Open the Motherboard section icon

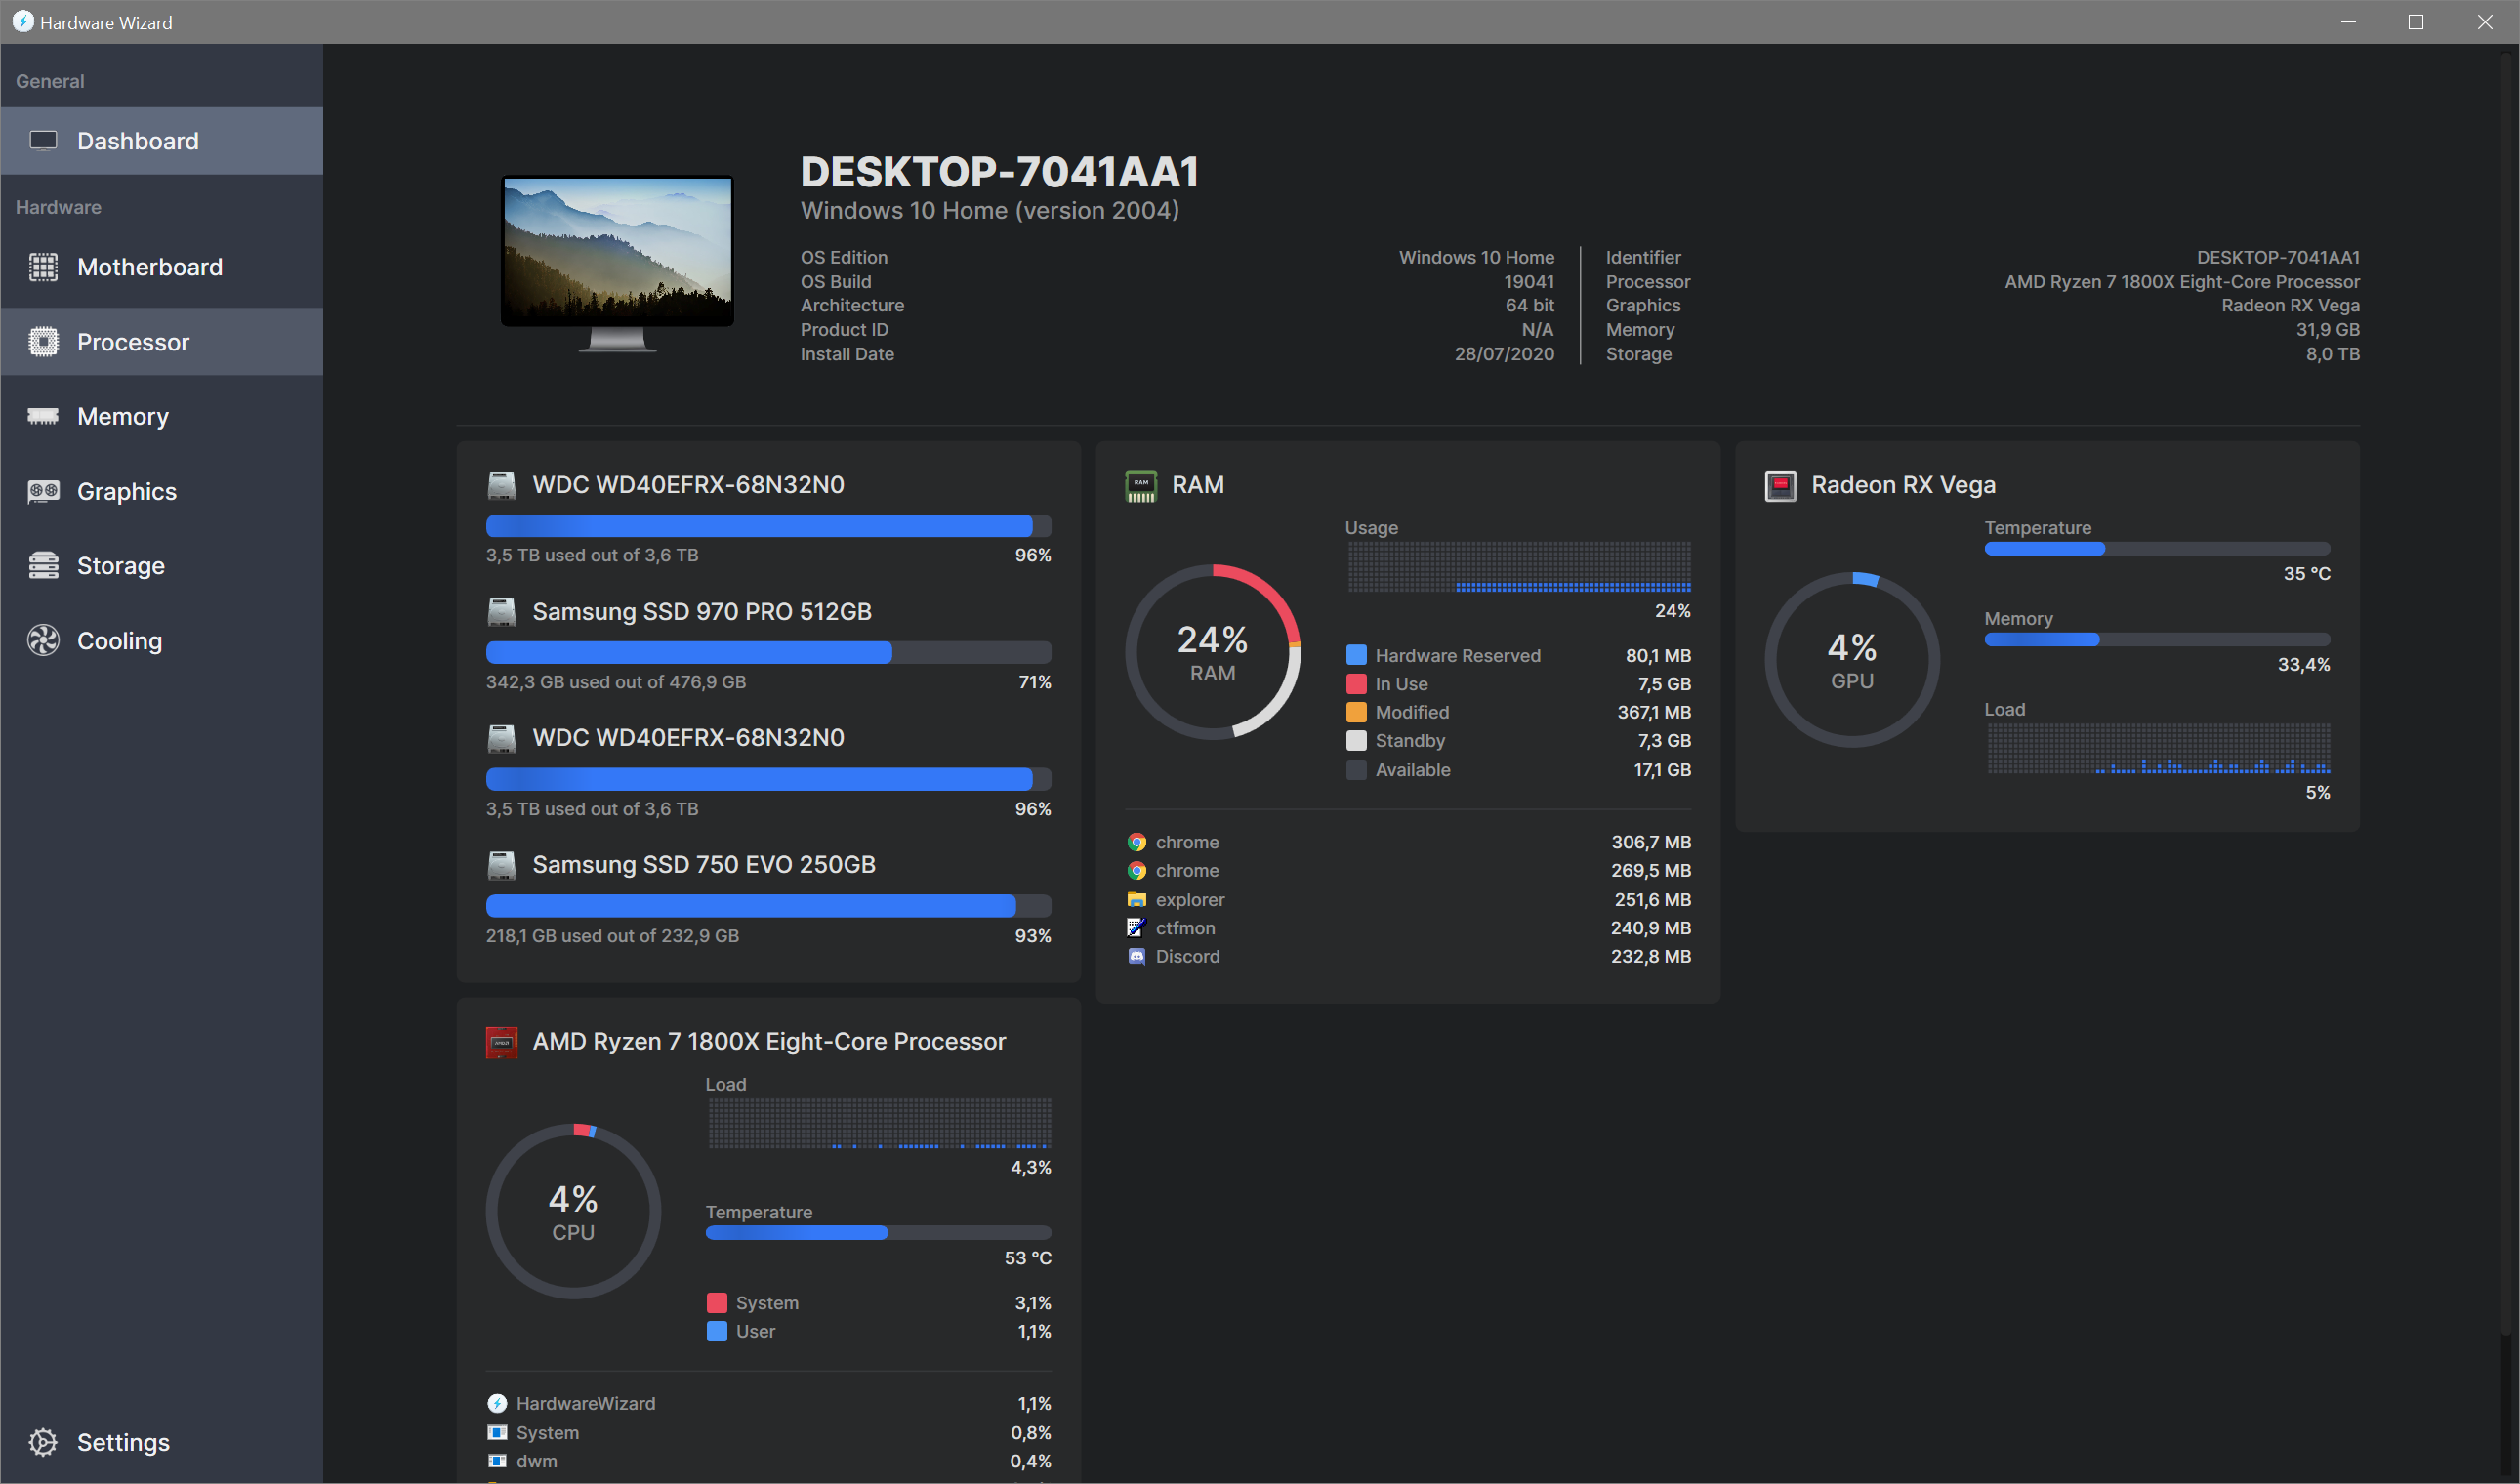[43, 267]
